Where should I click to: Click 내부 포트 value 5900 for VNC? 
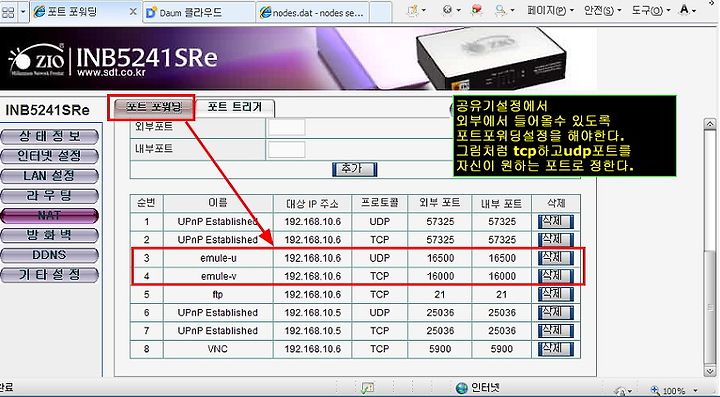point(501,349)
